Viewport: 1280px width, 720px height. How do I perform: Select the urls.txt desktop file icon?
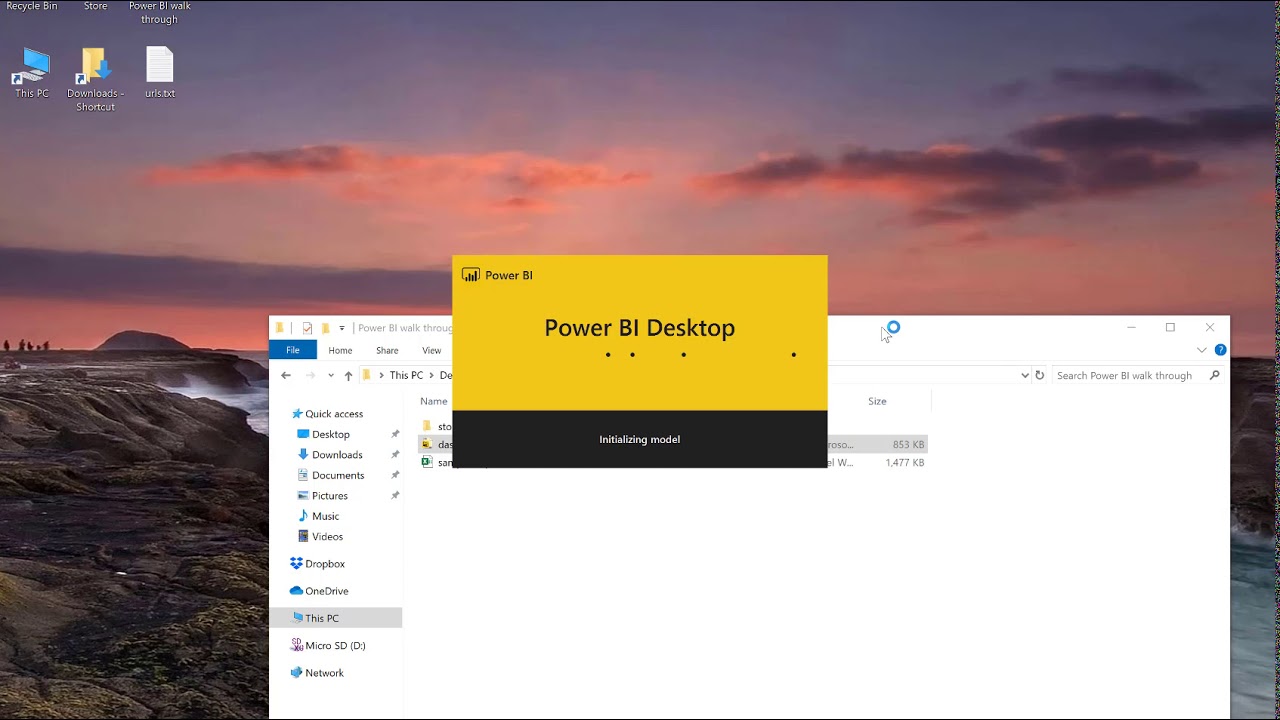(160, 72)
